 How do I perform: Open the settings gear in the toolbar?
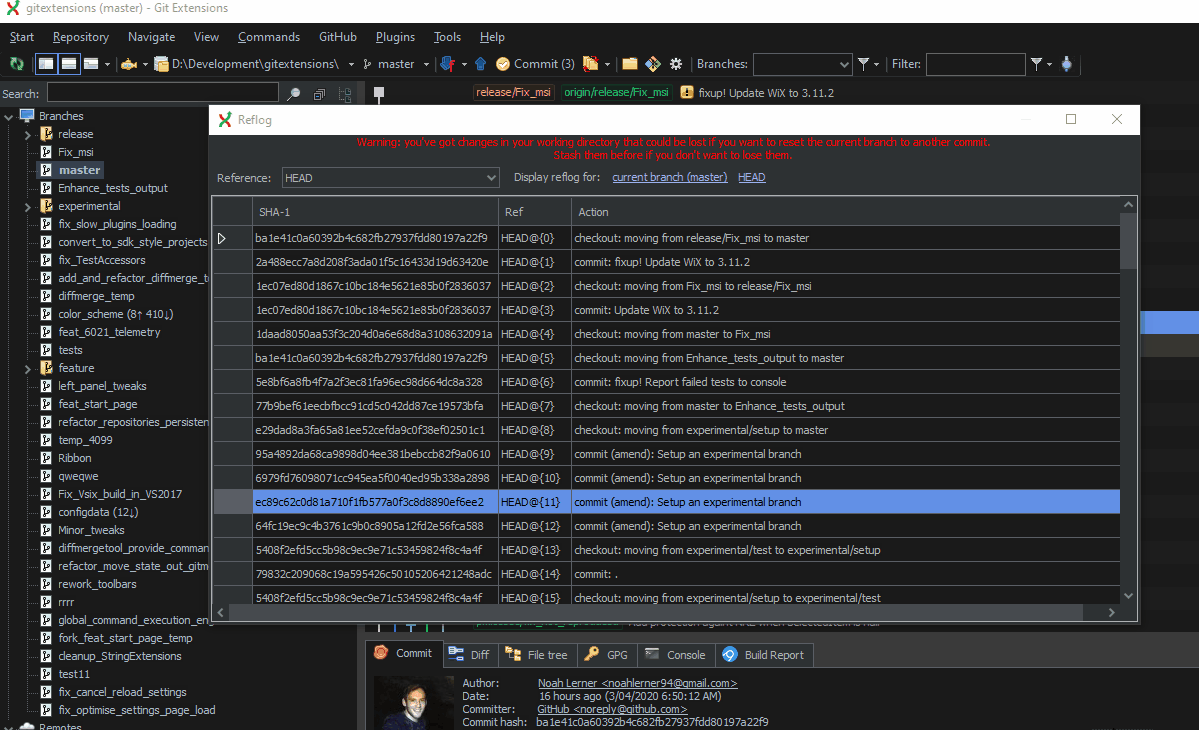(x=678, y=63)
